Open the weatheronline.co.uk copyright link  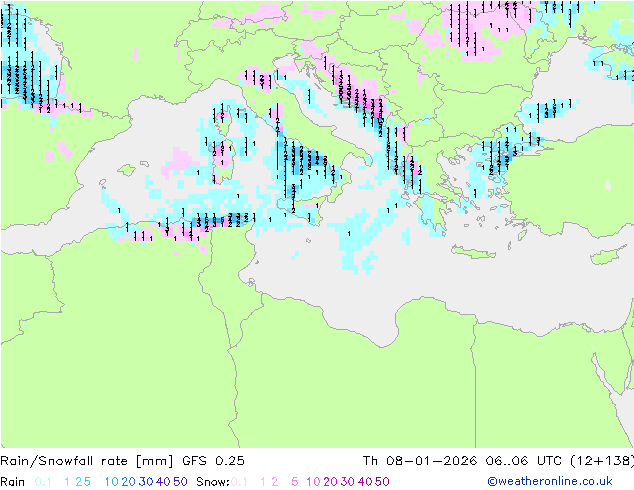[x=550, y=482]
